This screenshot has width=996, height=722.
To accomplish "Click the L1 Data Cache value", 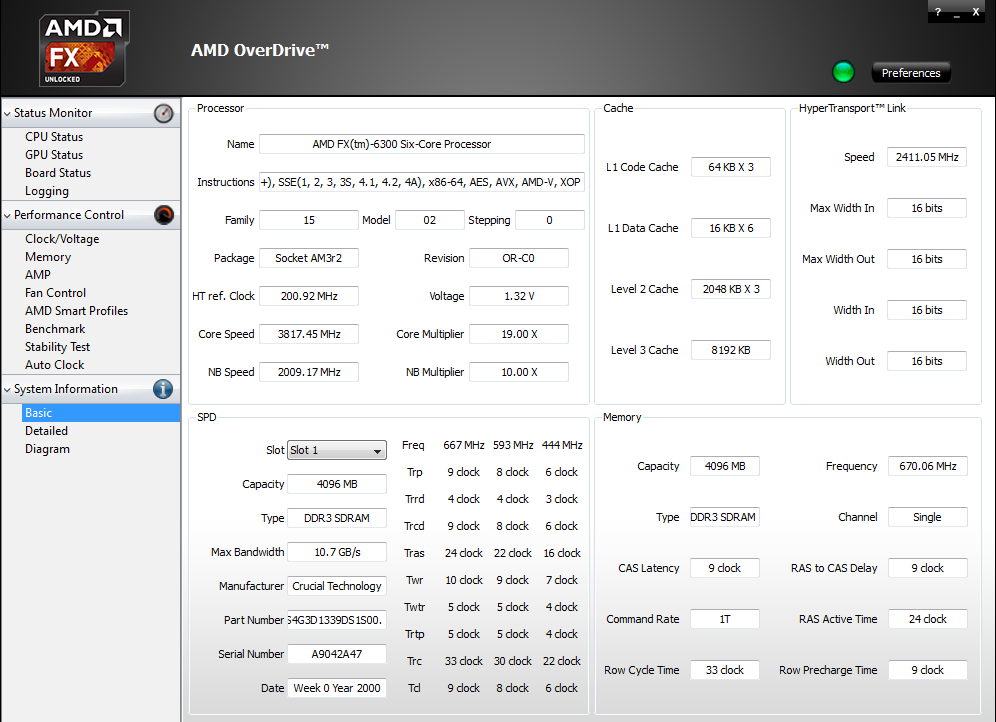I will point(730,228).
